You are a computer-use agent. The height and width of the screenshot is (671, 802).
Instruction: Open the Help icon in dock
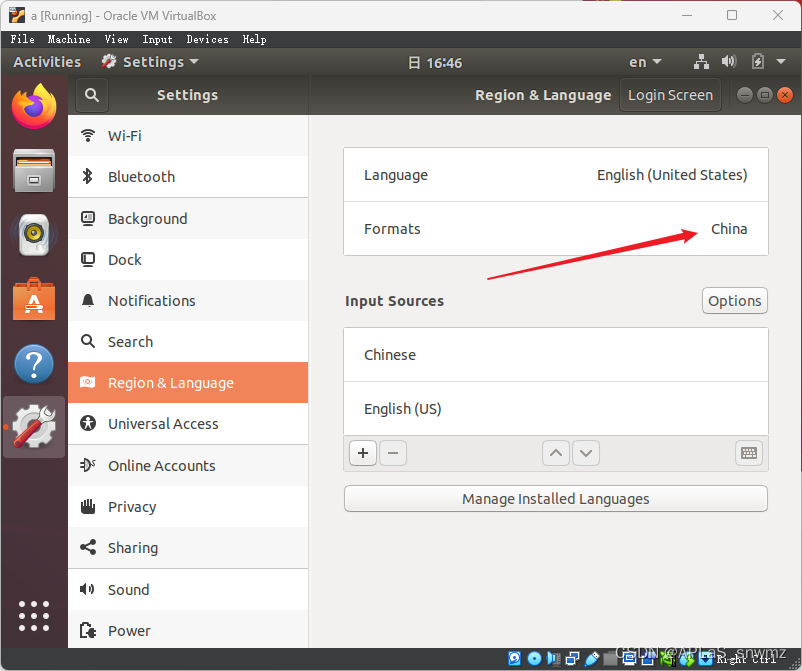pyautogui.click(x=34, y=364)
